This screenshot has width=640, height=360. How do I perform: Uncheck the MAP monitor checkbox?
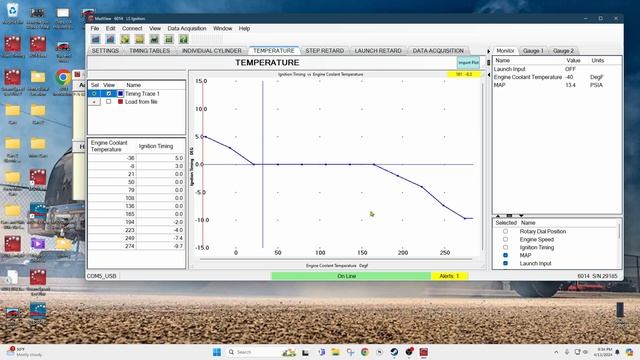tap(505, 255)
